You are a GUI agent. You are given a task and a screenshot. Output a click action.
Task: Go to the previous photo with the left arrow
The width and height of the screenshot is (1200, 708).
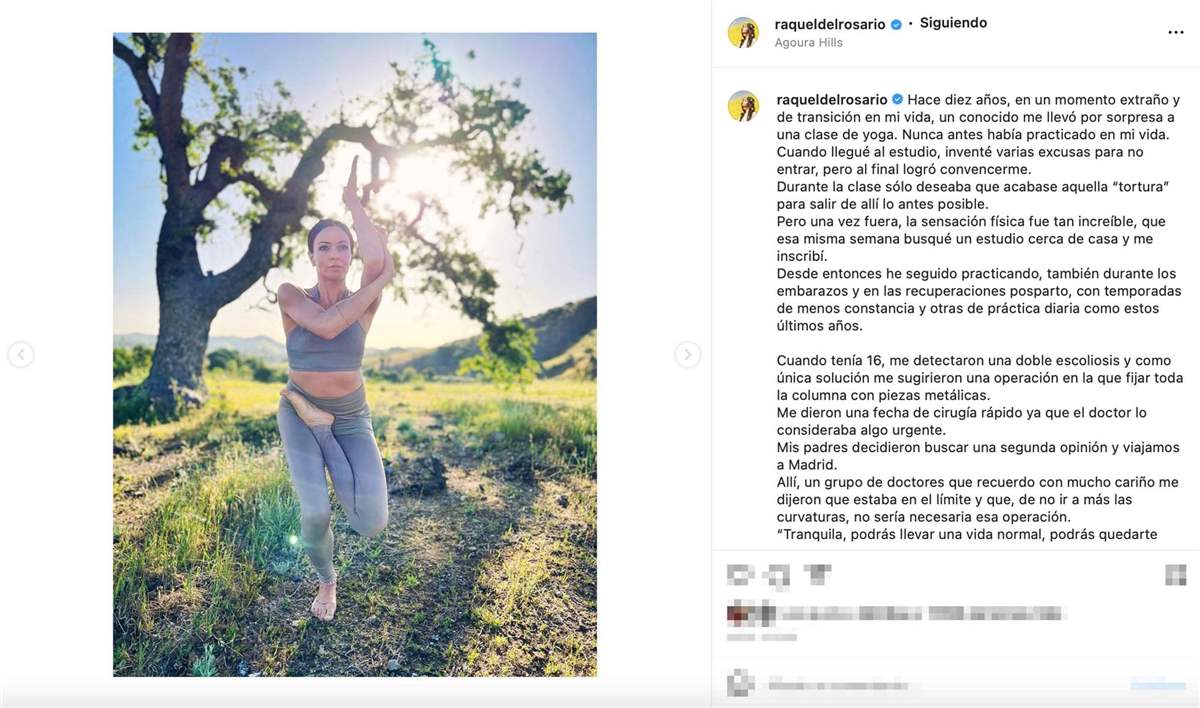(x=21, y=354)
